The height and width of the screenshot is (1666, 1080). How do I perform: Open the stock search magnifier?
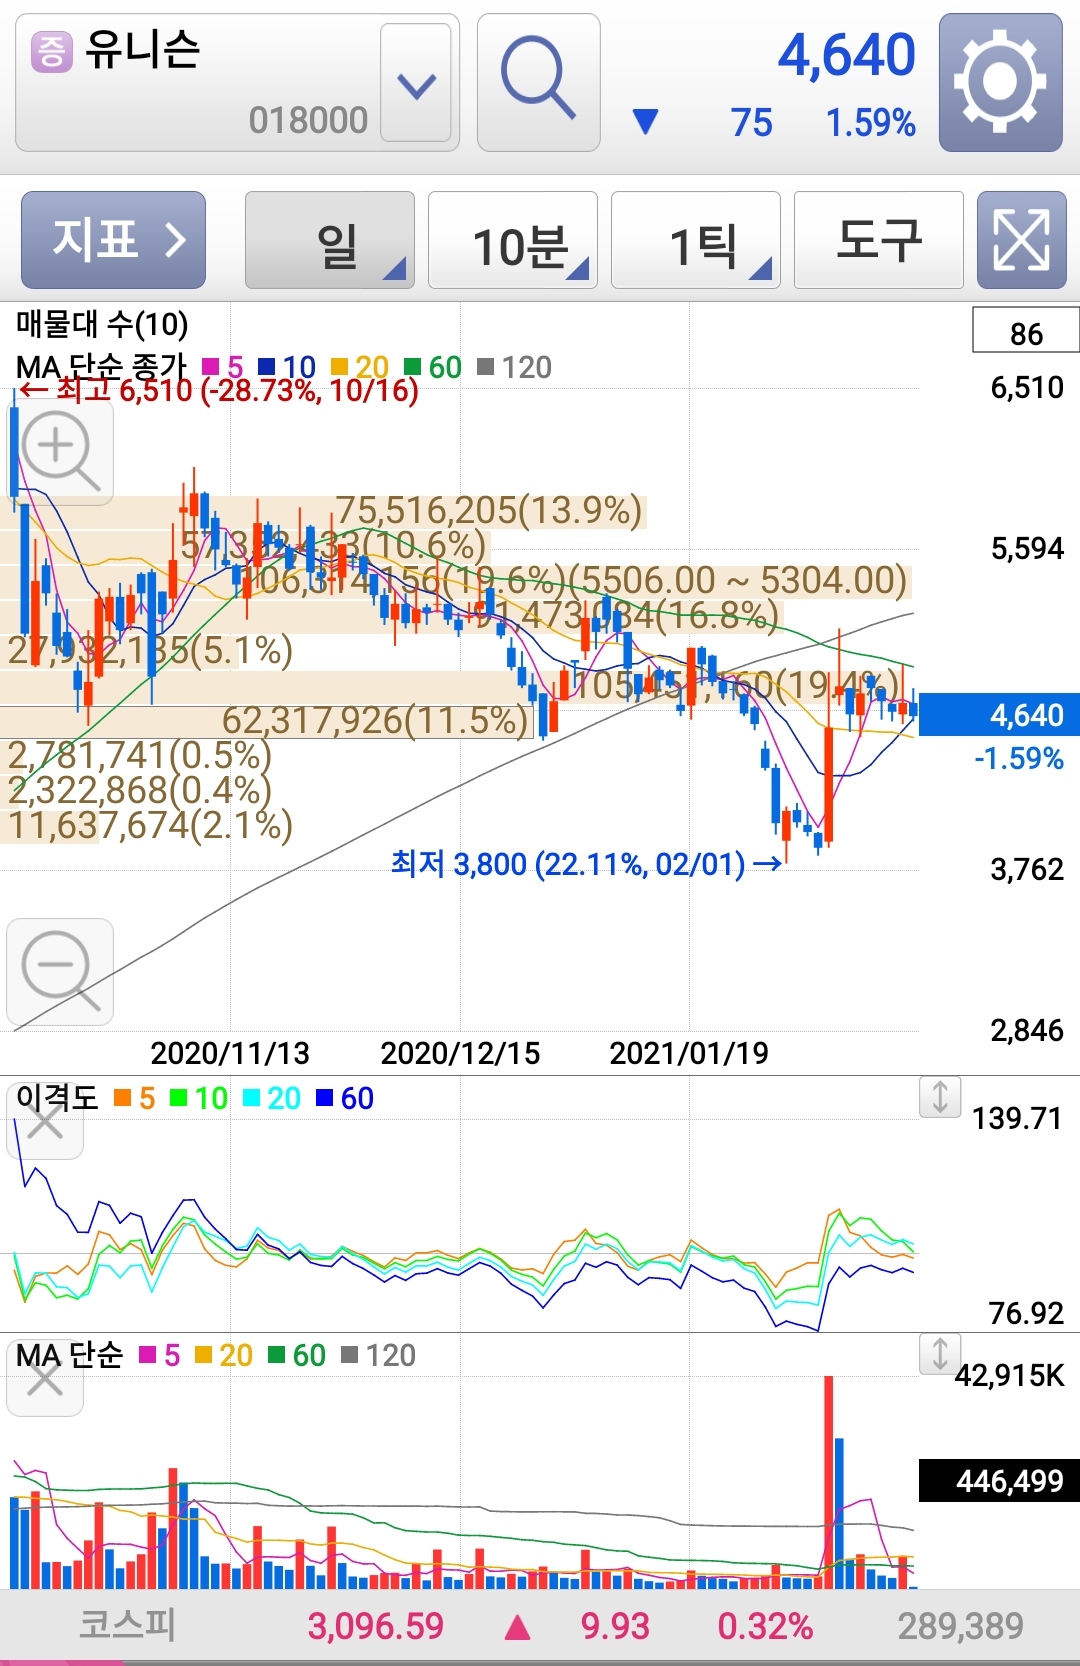538,82
